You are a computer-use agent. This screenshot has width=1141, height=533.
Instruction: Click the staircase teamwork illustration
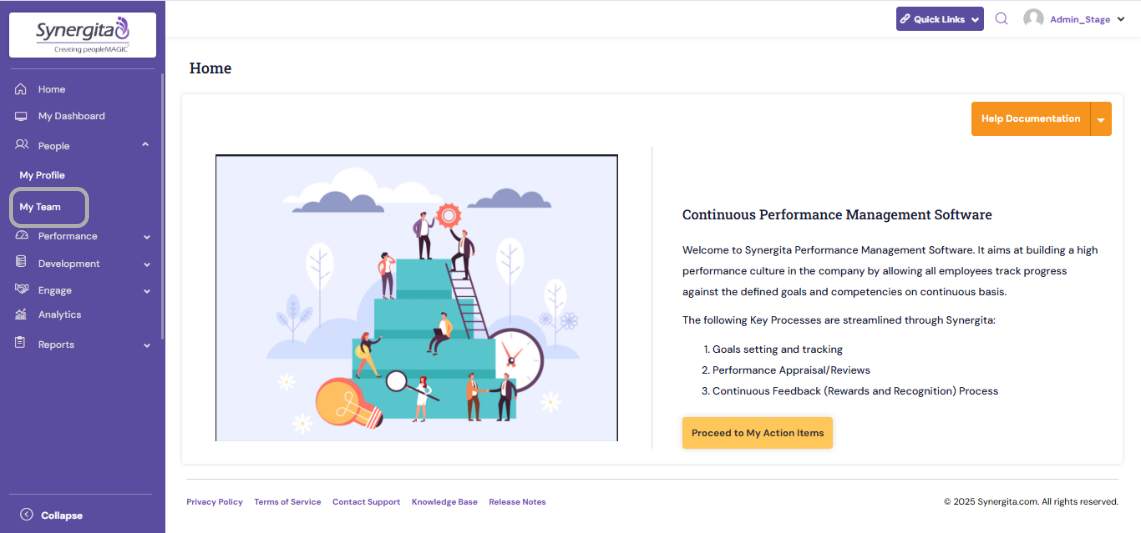(x=416, y=297)
